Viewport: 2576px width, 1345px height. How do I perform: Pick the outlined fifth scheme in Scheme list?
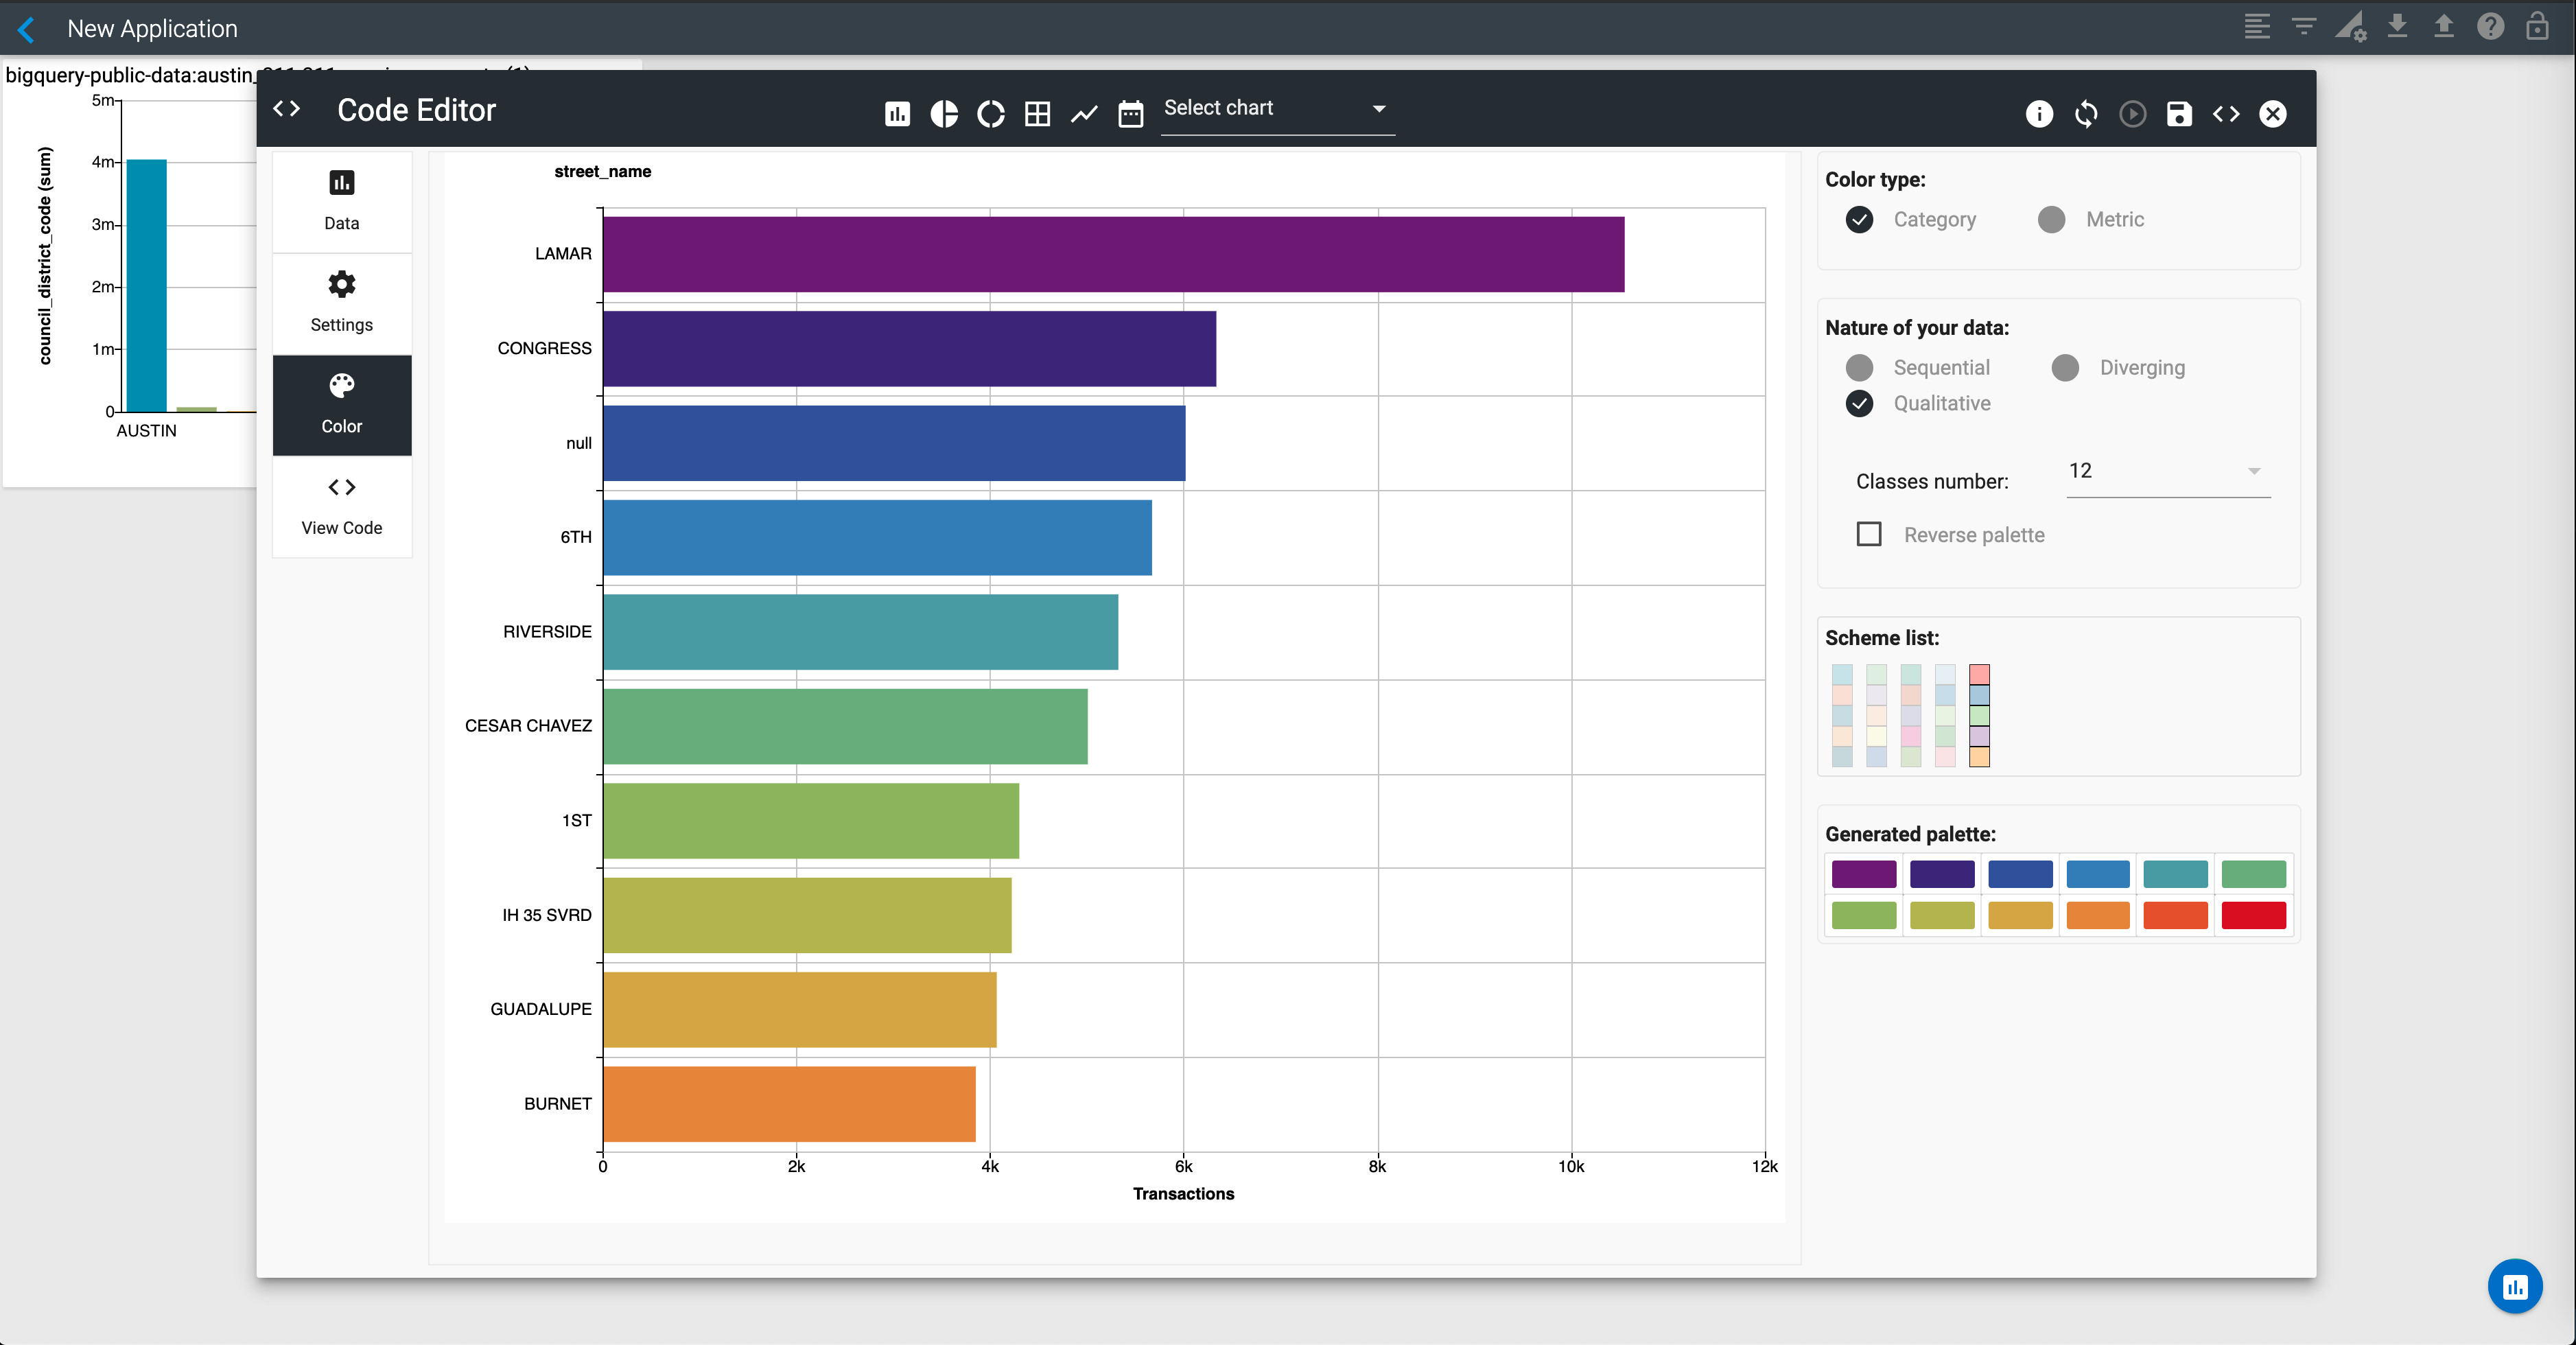pos(1979,715)
